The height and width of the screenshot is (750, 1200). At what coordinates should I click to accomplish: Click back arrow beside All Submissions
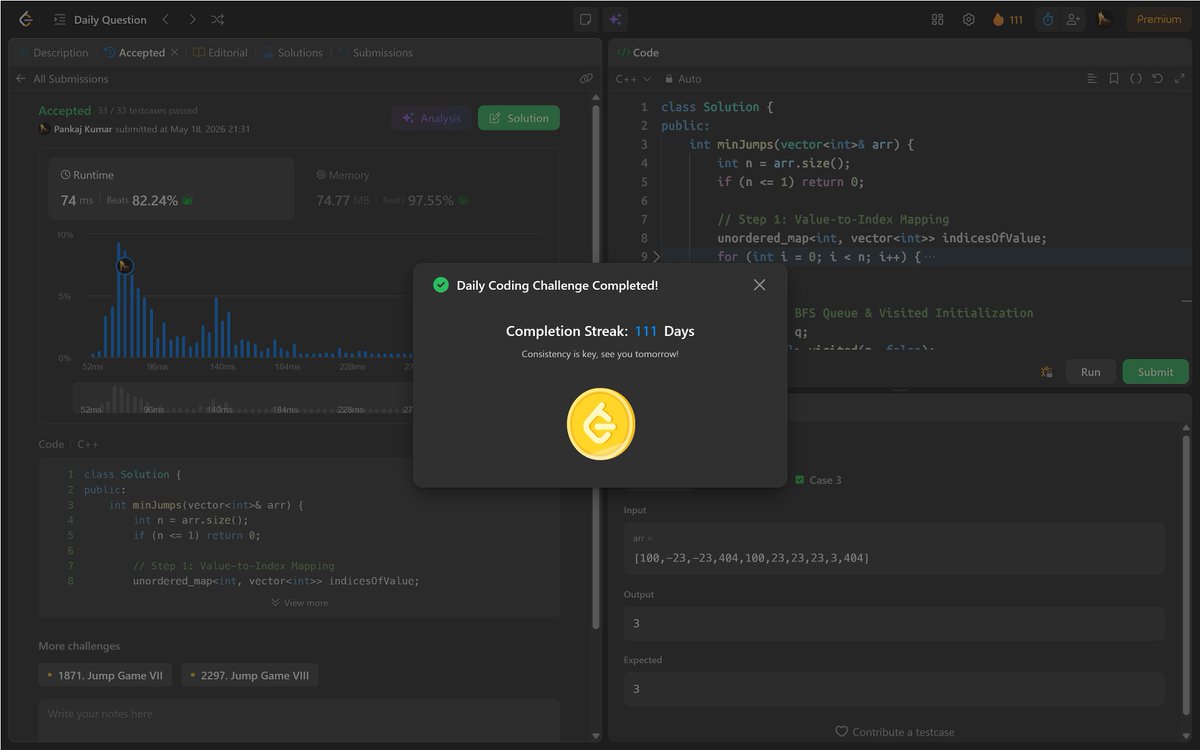click(x=21, y=78)
